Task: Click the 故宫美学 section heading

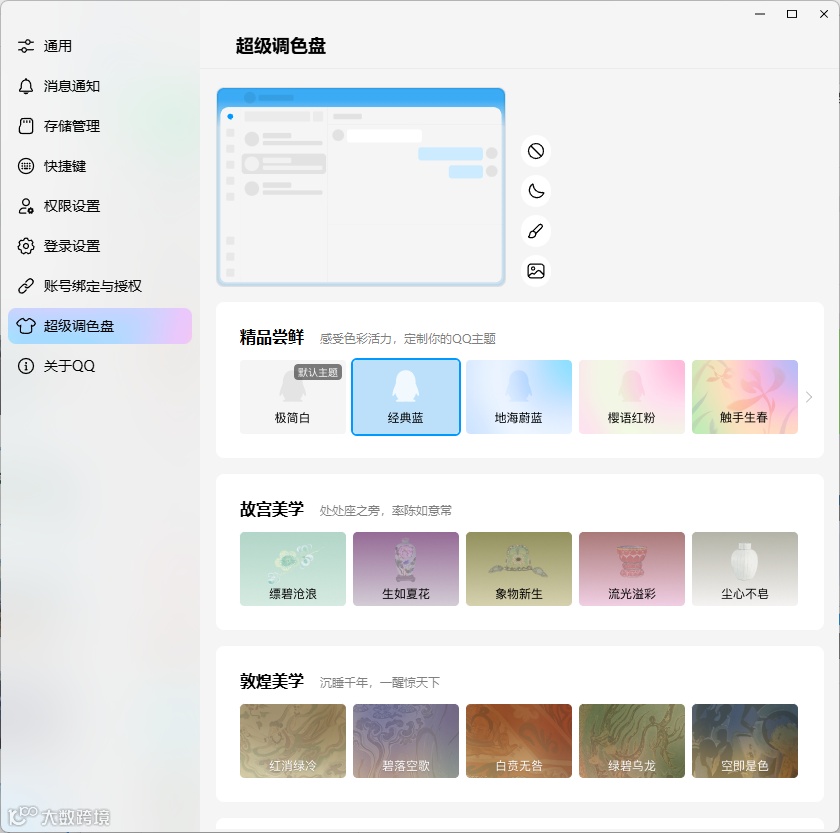Action: pos(272,509)
